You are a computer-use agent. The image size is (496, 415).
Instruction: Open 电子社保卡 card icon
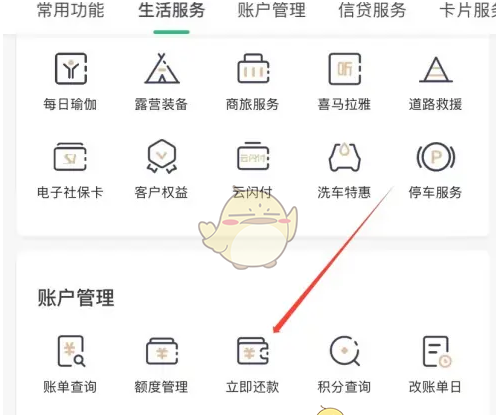(70, 157)
